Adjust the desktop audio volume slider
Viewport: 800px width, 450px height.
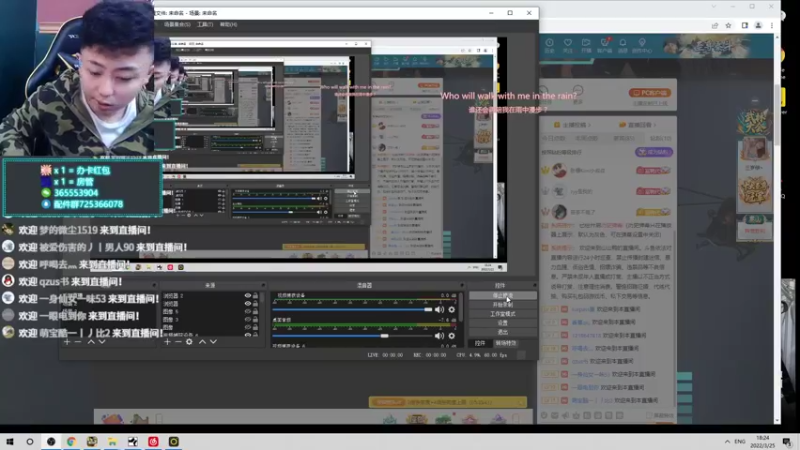click(x=352, y=336)
